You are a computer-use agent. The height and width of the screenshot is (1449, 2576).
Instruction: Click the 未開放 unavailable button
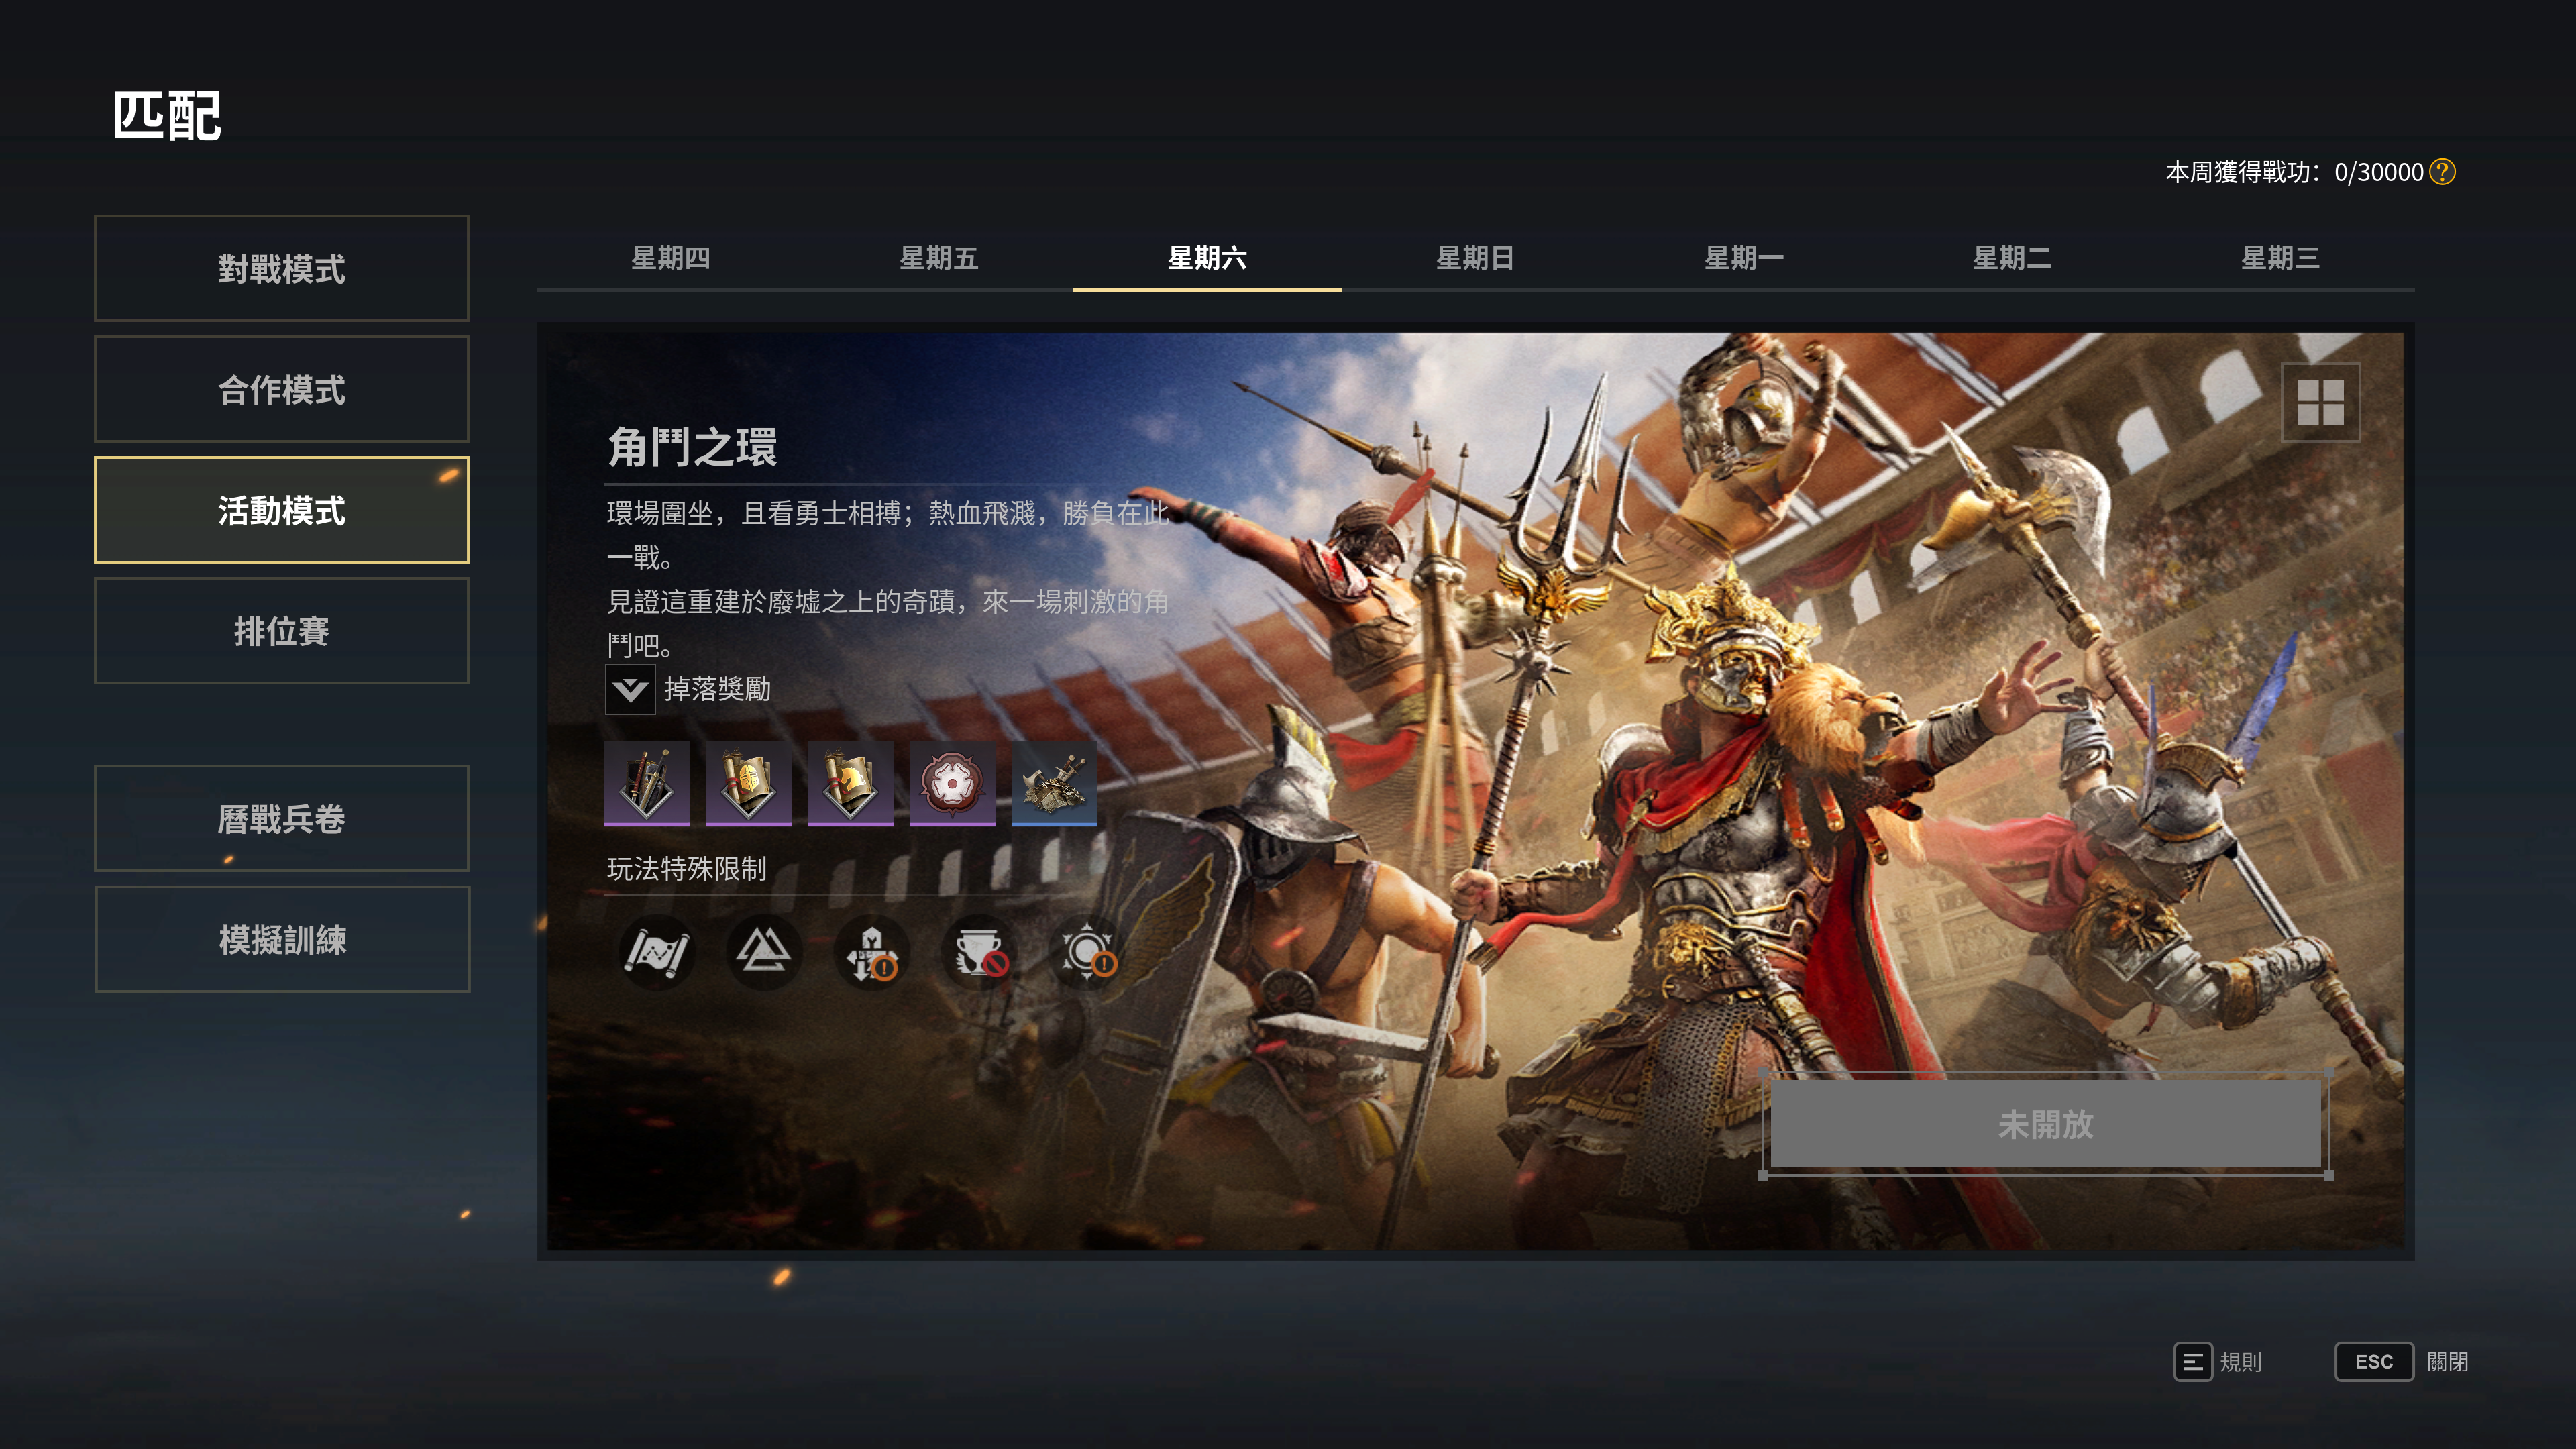tap(2045, 1124)
